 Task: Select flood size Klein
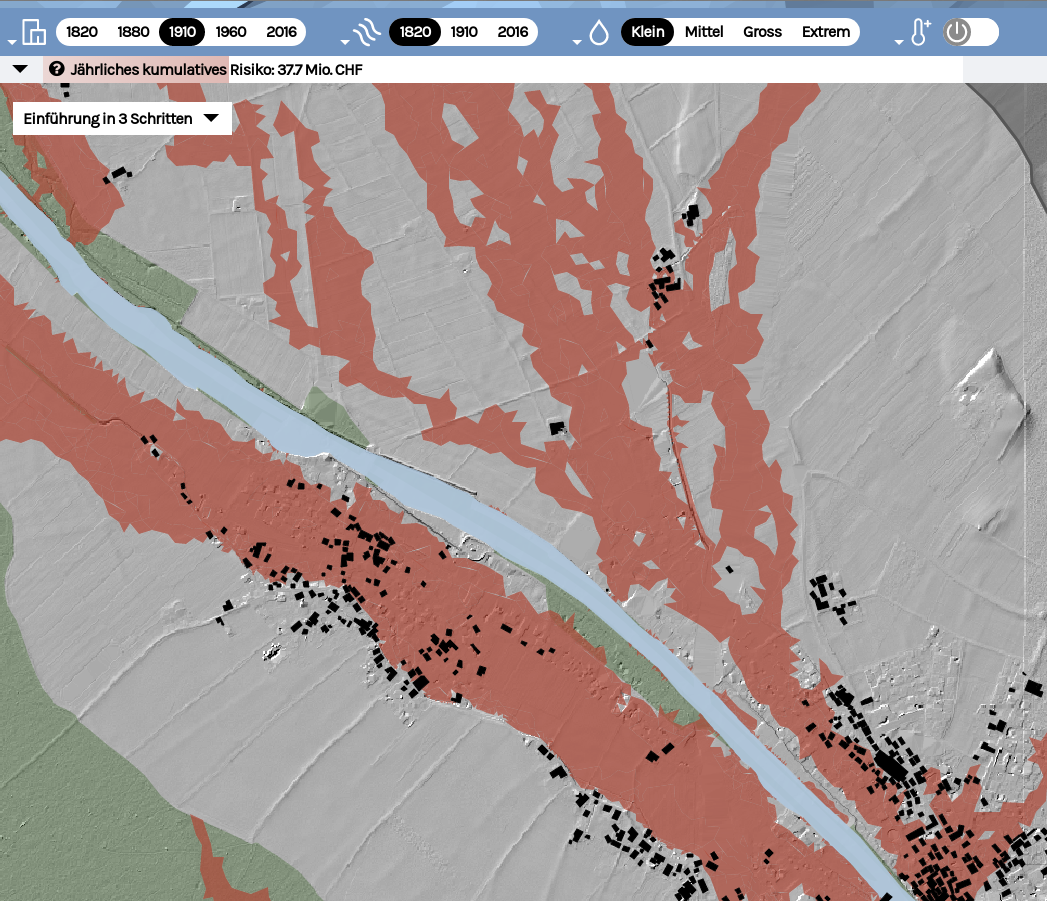click(x=648, y=32)
